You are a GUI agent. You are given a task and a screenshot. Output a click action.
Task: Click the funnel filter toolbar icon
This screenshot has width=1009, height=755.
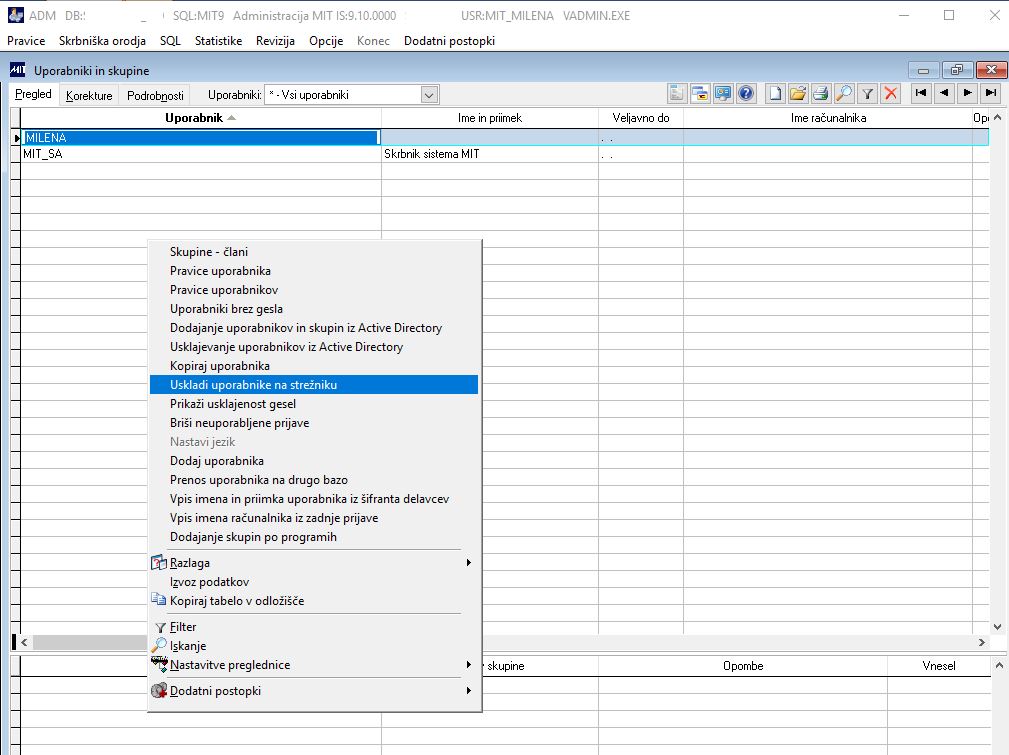[867, 93]
